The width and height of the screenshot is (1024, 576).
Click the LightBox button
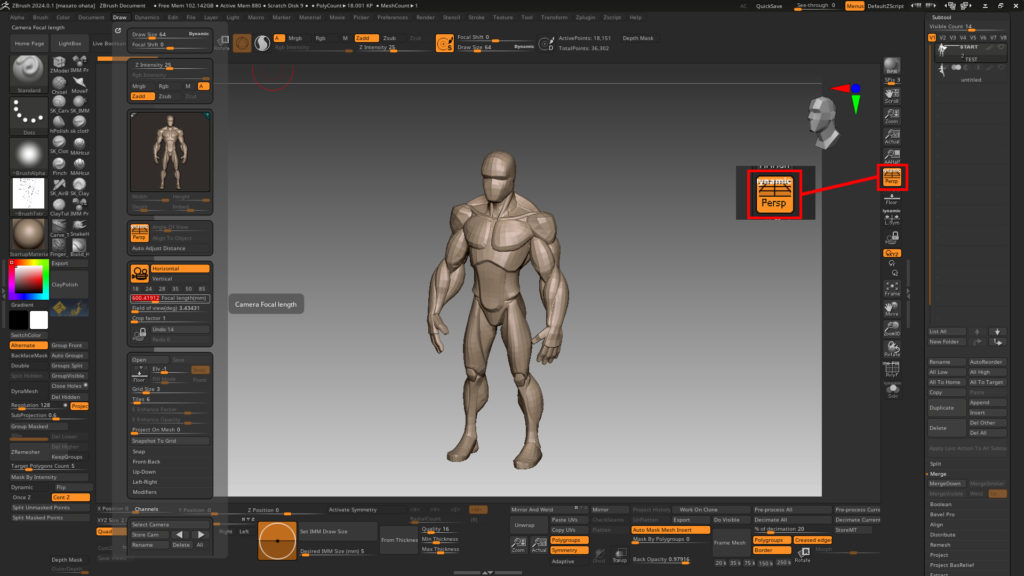tap(70, 44)
